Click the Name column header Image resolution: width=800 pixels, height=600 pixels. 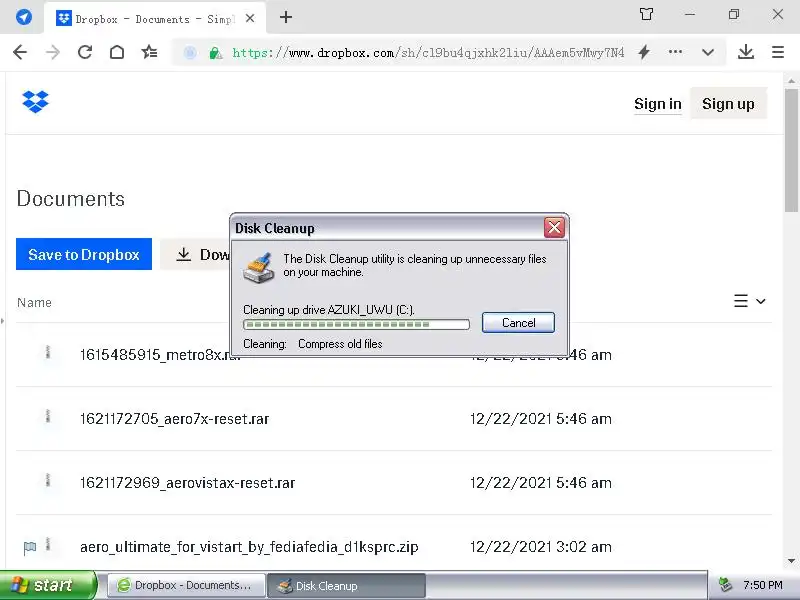(x=34, y=303)
